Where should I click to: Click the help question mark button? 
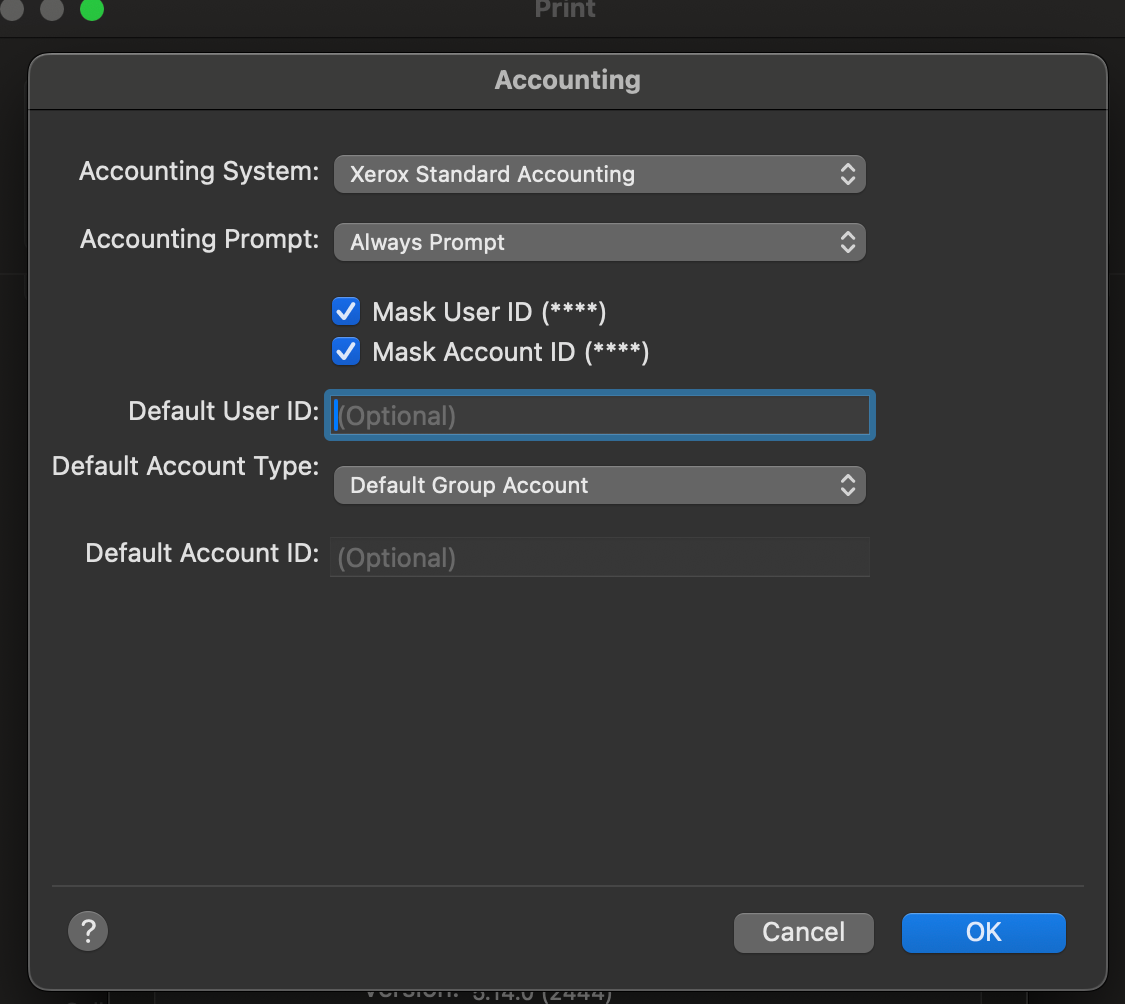point(88,932)
